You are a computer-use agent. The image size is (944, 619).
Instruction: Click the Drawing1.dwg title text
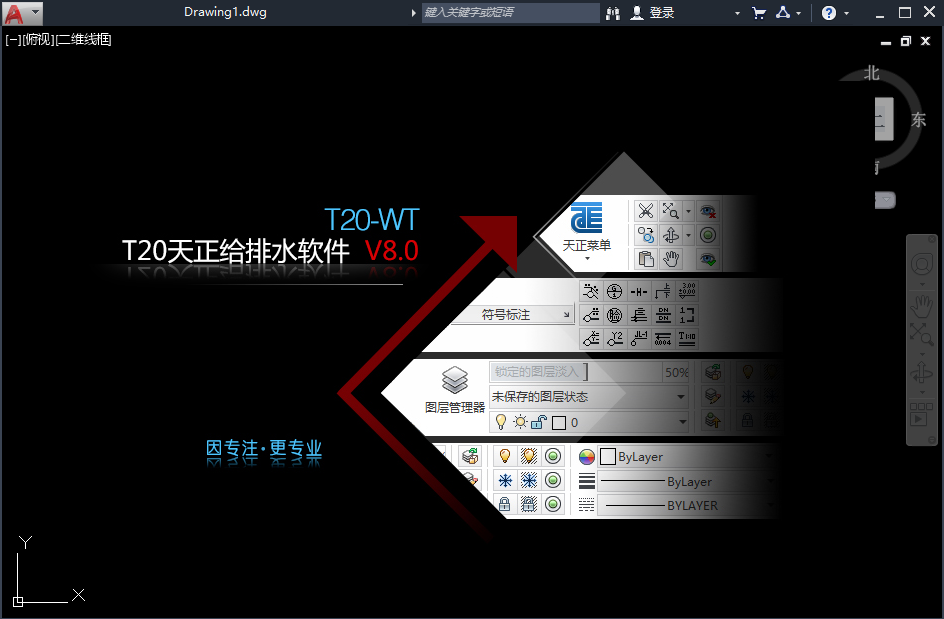pyautogui.click(x=225, y=12)
